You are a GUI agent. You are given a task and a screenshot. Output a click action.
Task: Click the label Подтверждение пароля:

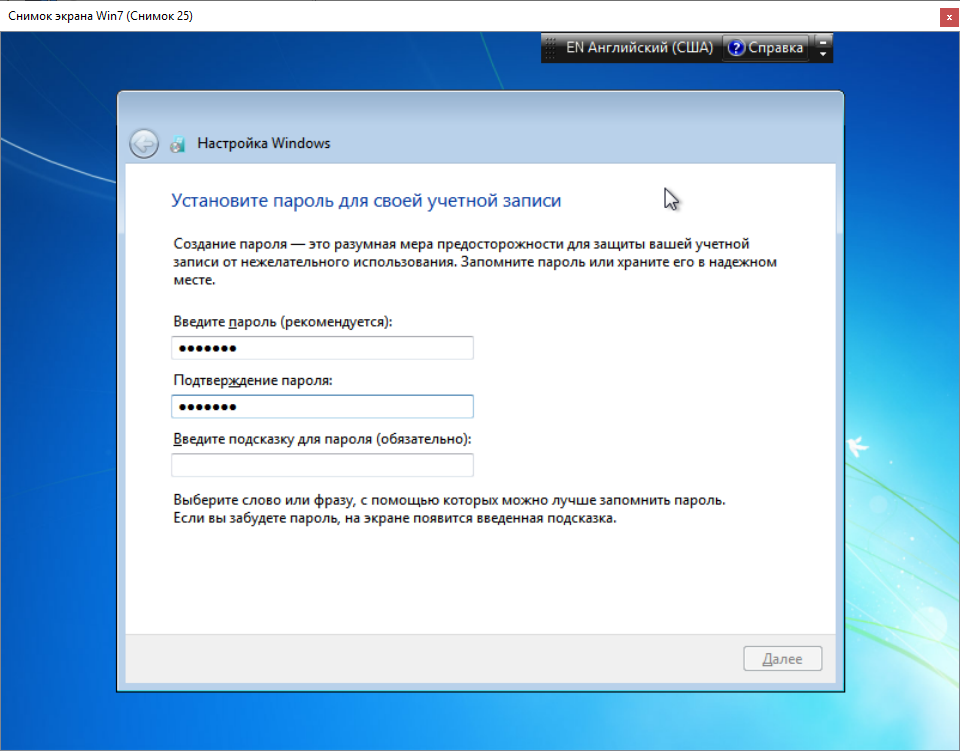253,380
